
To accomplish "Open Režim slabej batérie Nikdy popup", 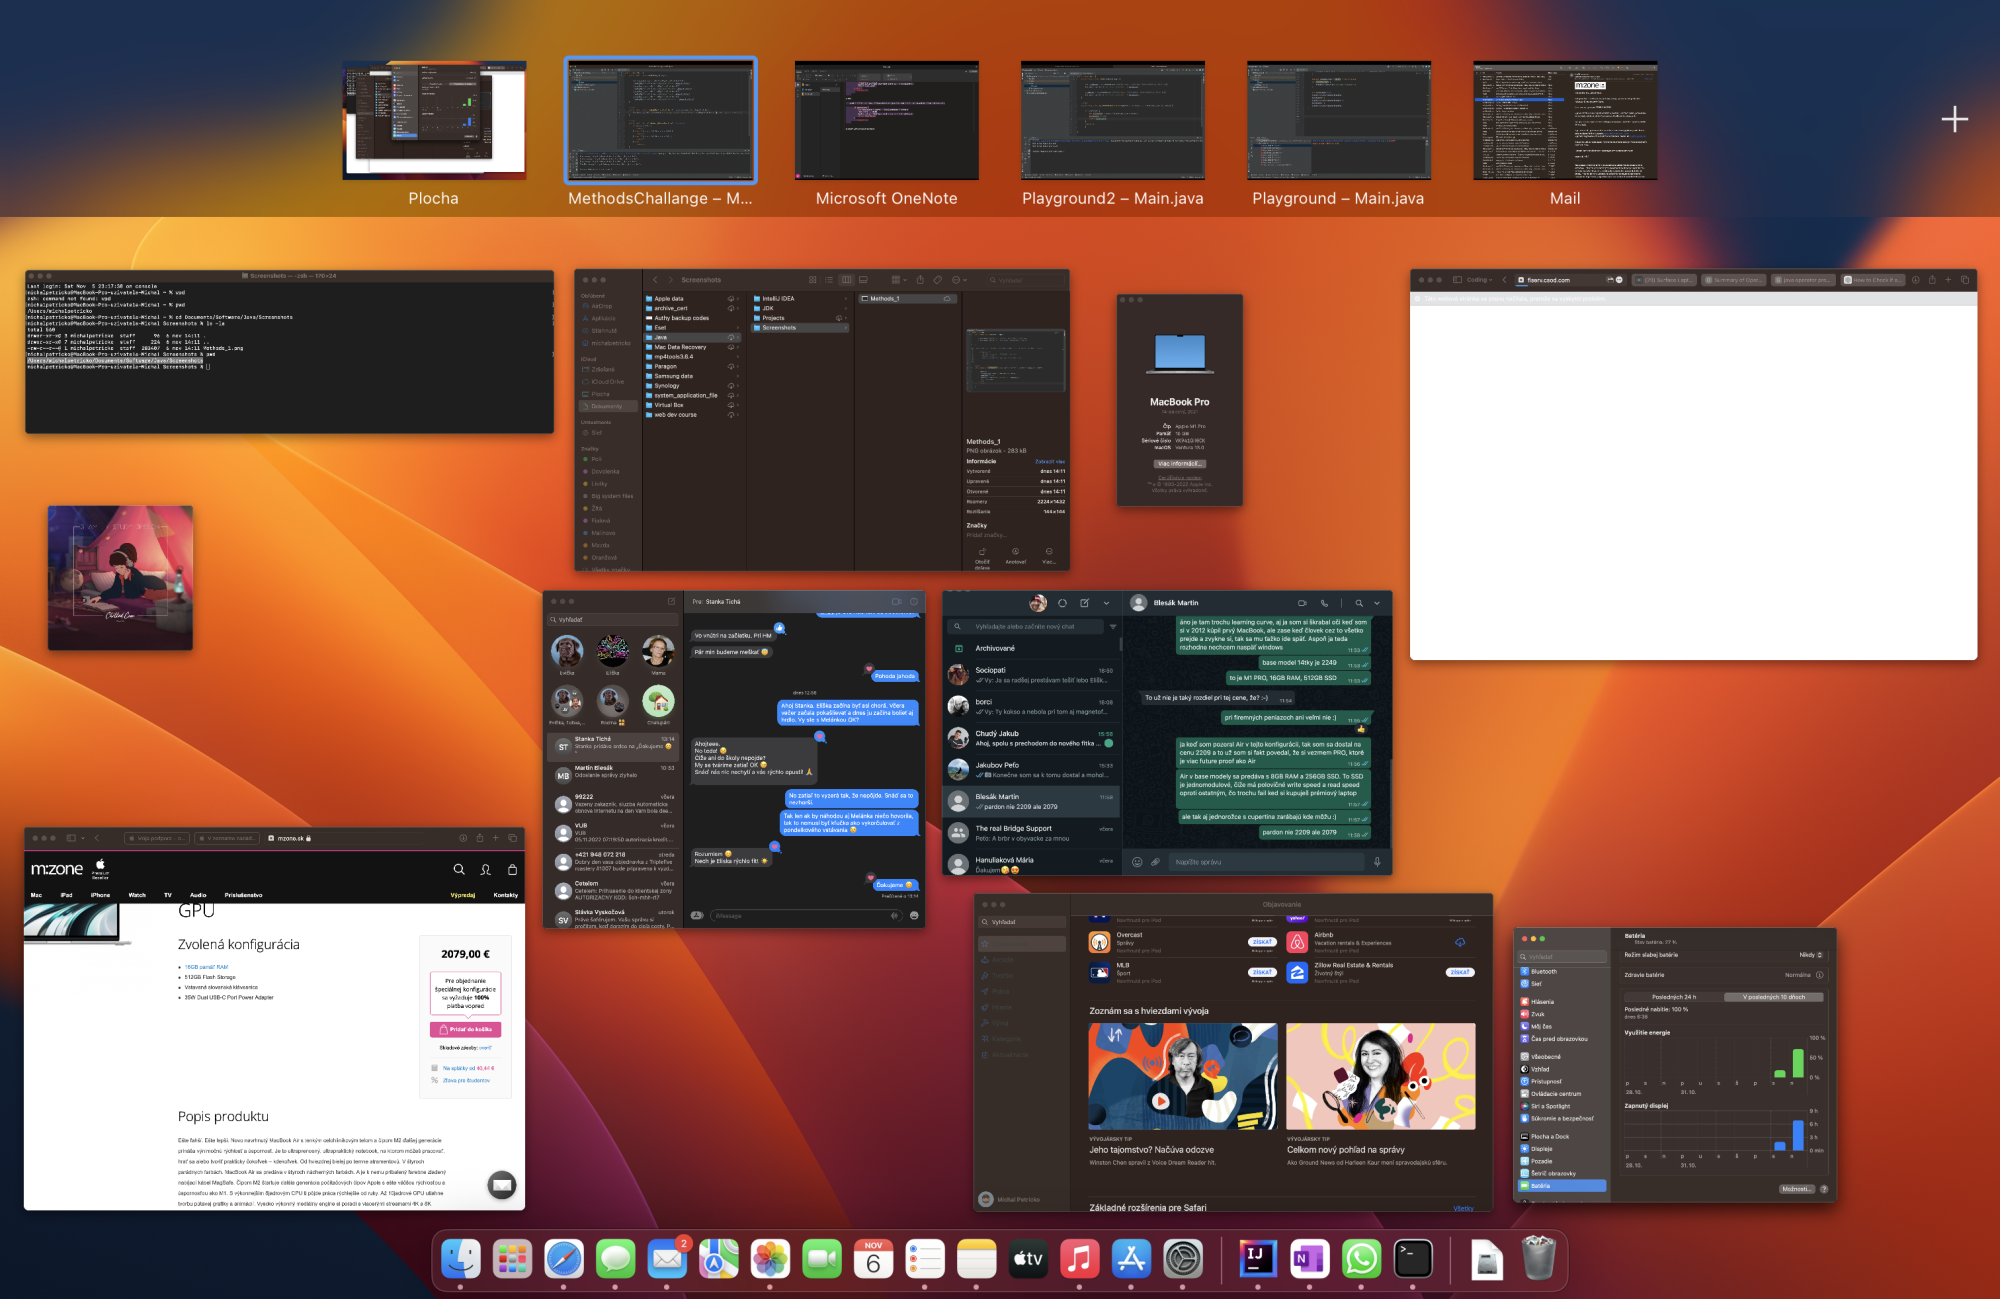I will pos(1810,955).
